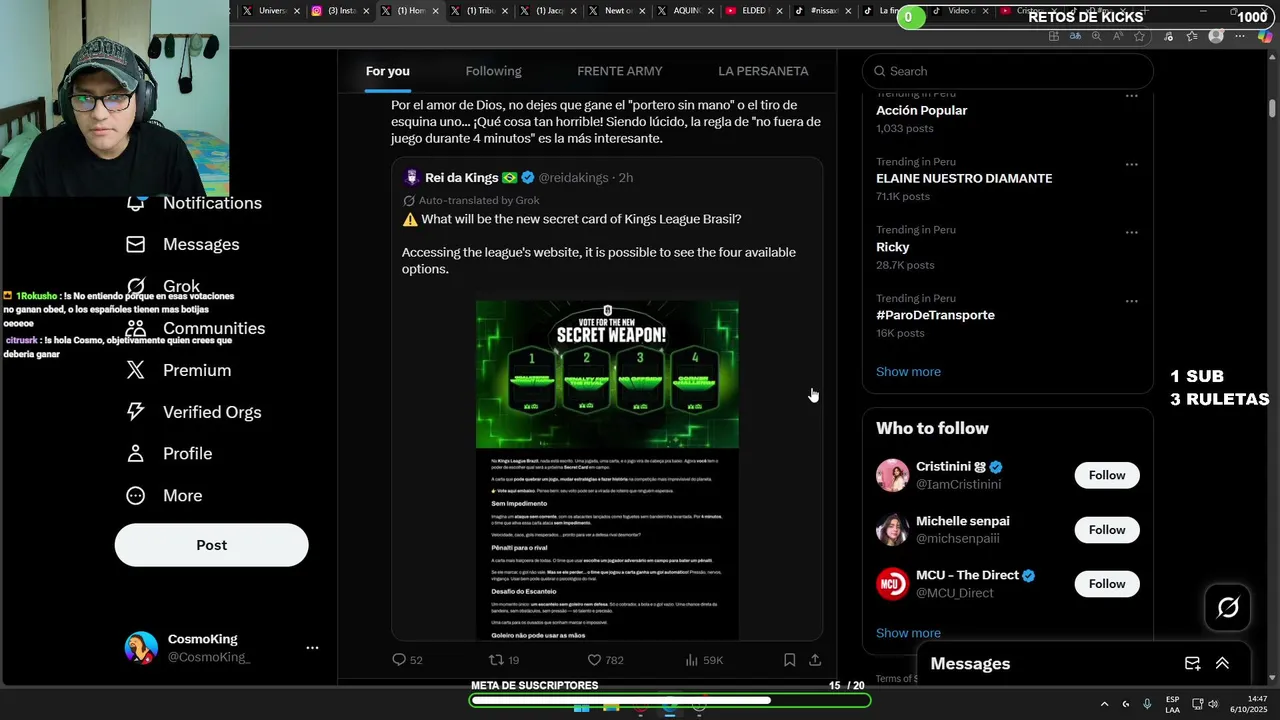Compose new message in Messages drawer
This screenshot has width=1280, height=720.
[1192, 663]
